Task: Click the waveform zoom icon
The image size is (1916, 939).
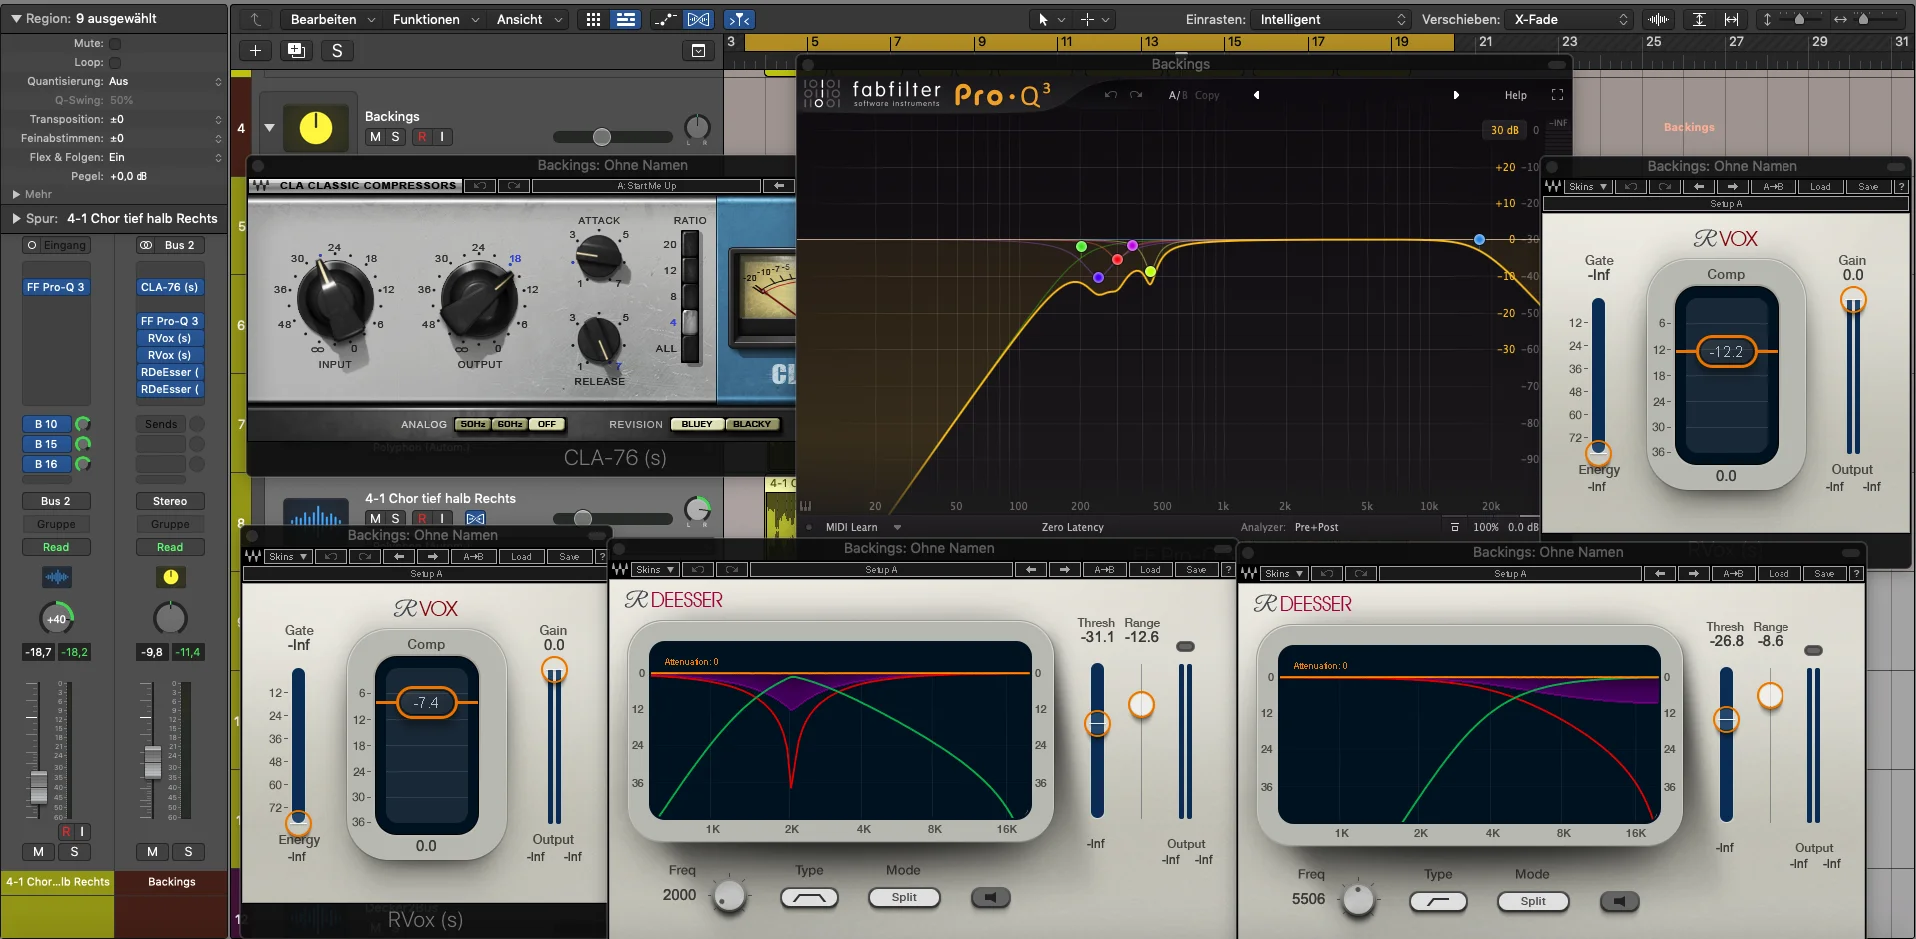Action: coord(1658,19)
